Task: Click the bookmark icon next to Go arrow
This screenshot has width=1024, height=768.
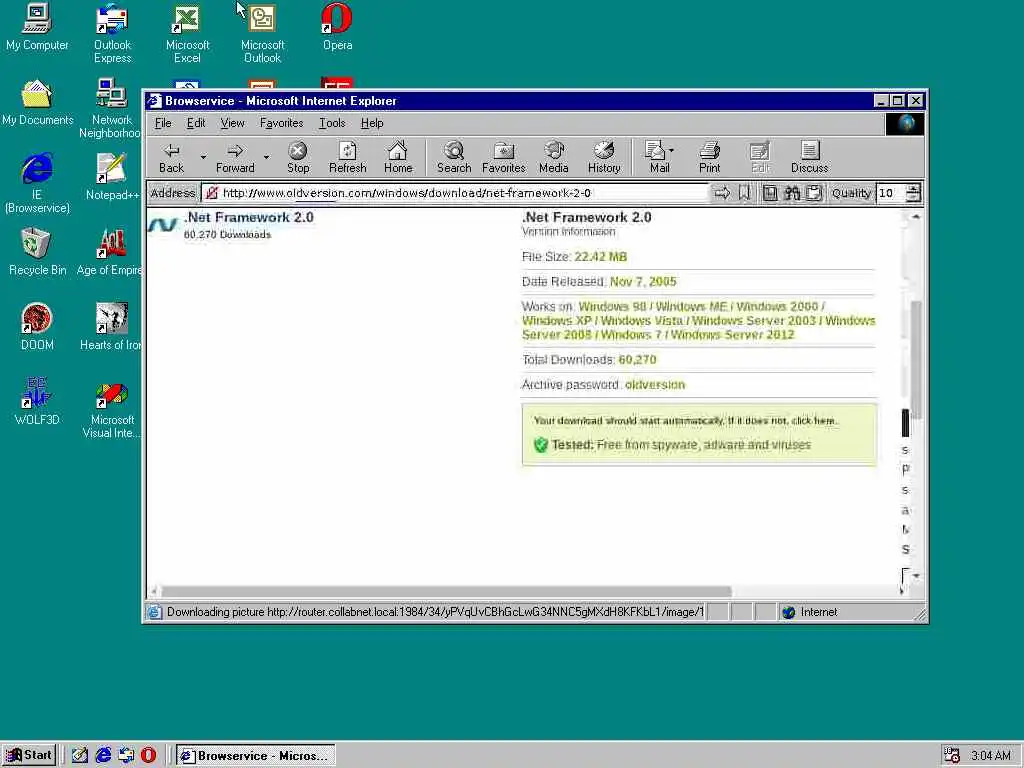Action: [744, 193]
